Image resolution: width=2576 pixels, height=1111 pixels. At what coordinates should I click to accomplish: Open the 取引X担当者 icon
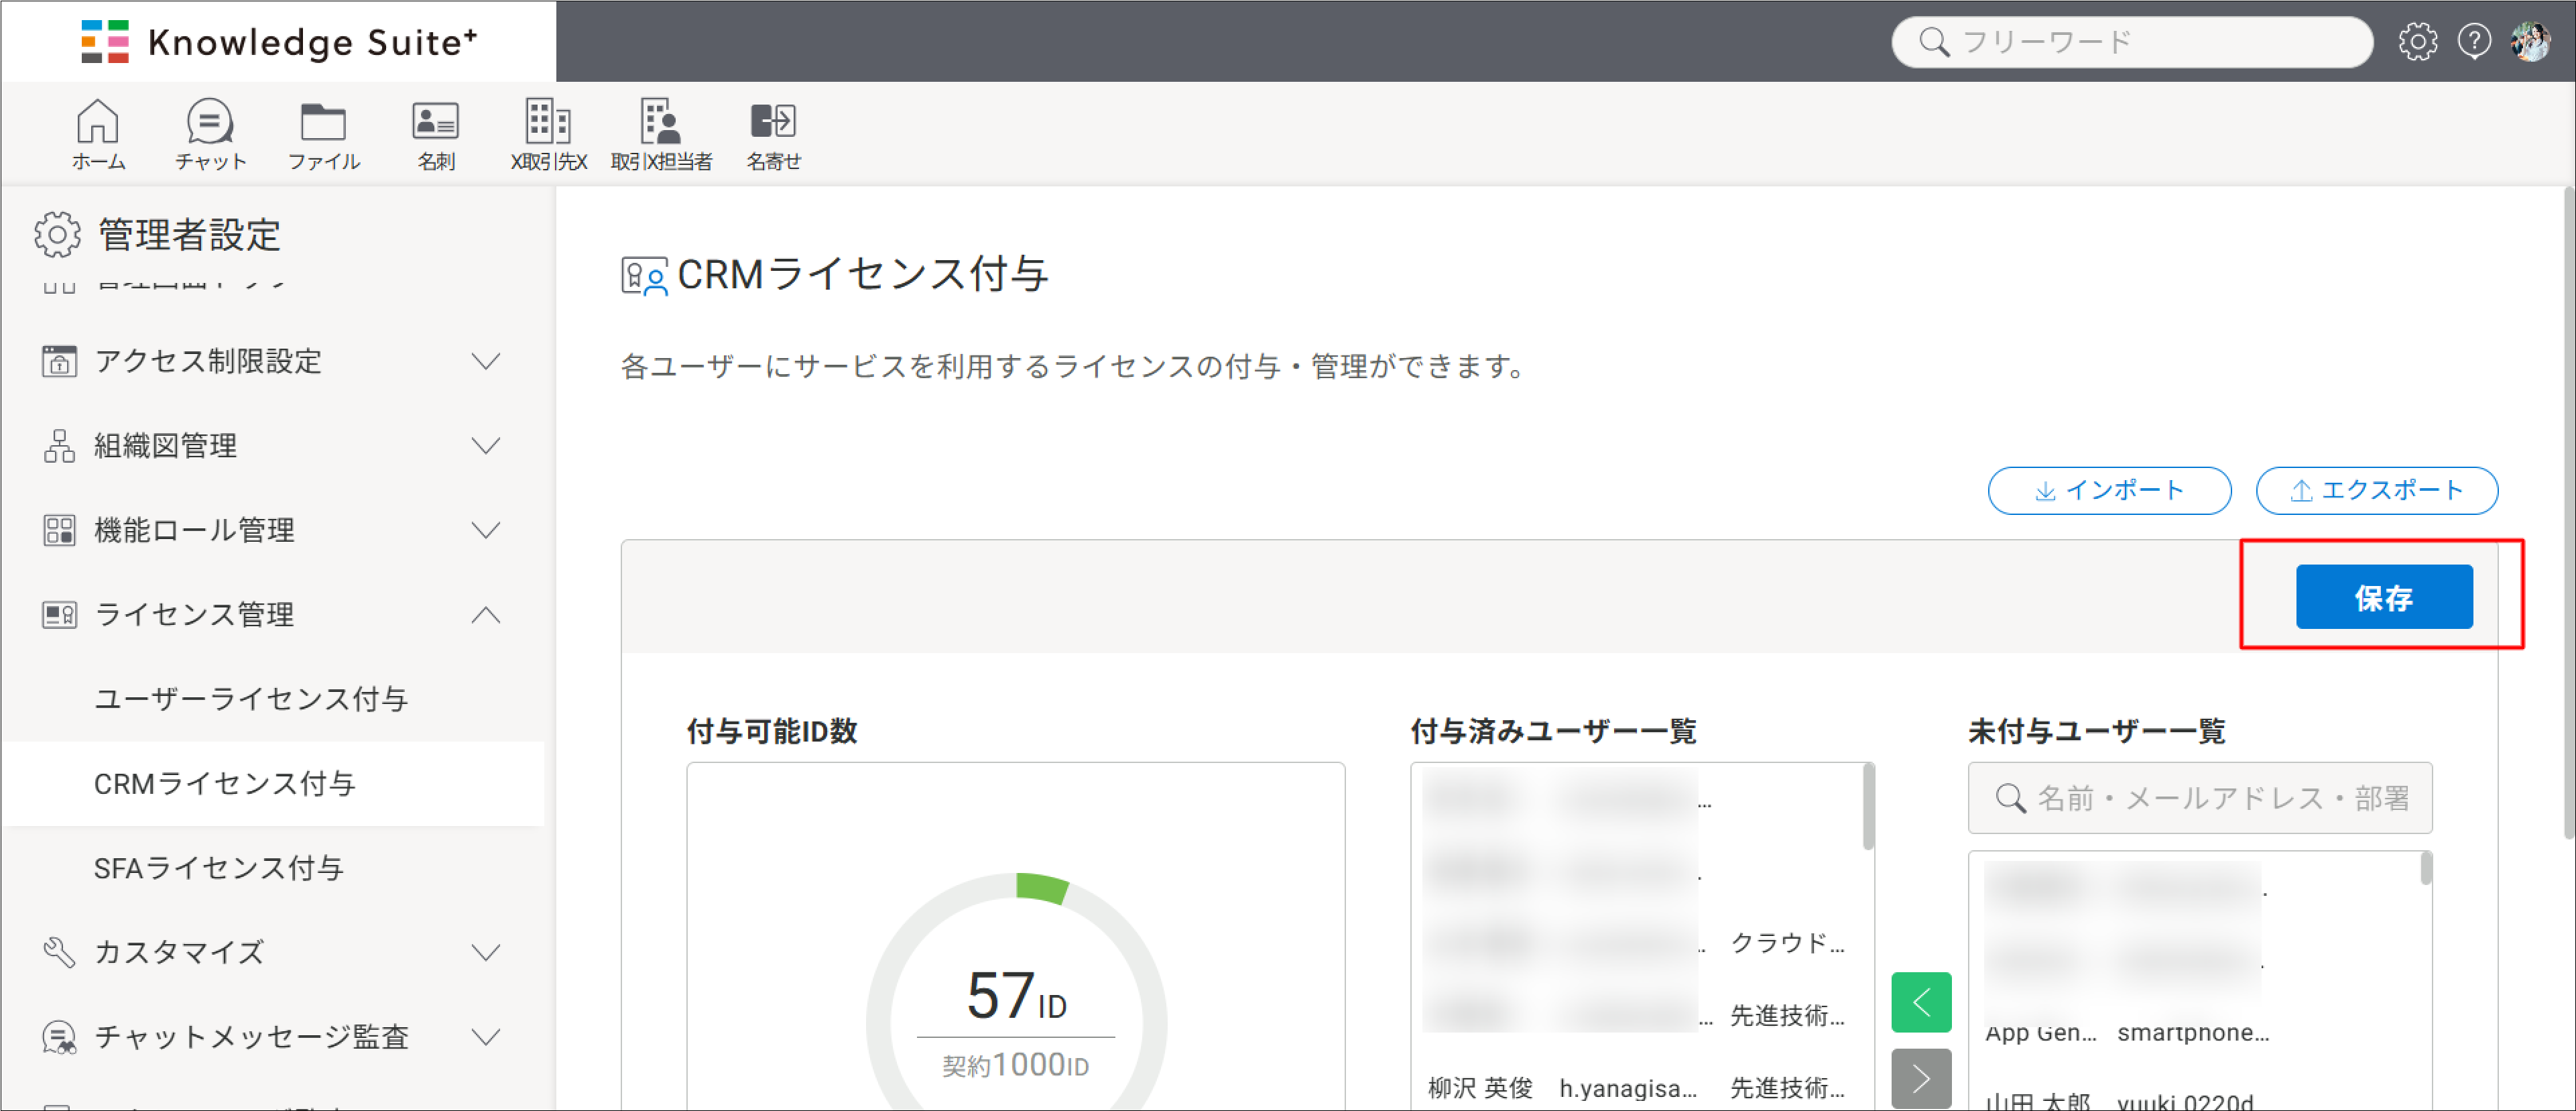click(x=661, y=122)
